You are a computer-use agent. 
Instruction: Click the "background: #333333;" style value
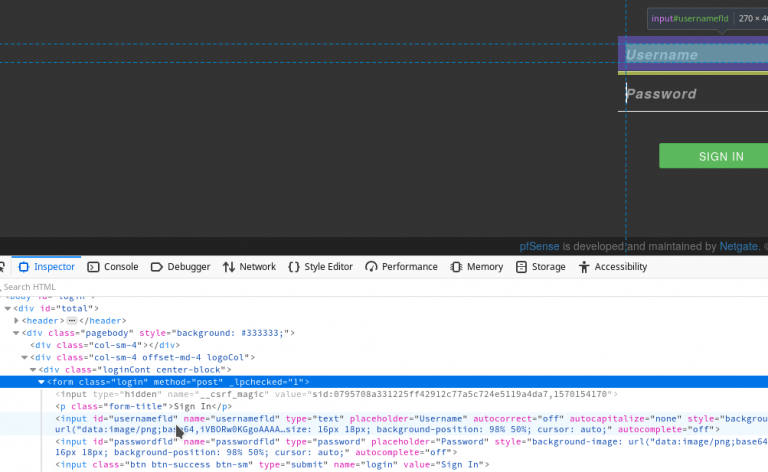[230, 333]
